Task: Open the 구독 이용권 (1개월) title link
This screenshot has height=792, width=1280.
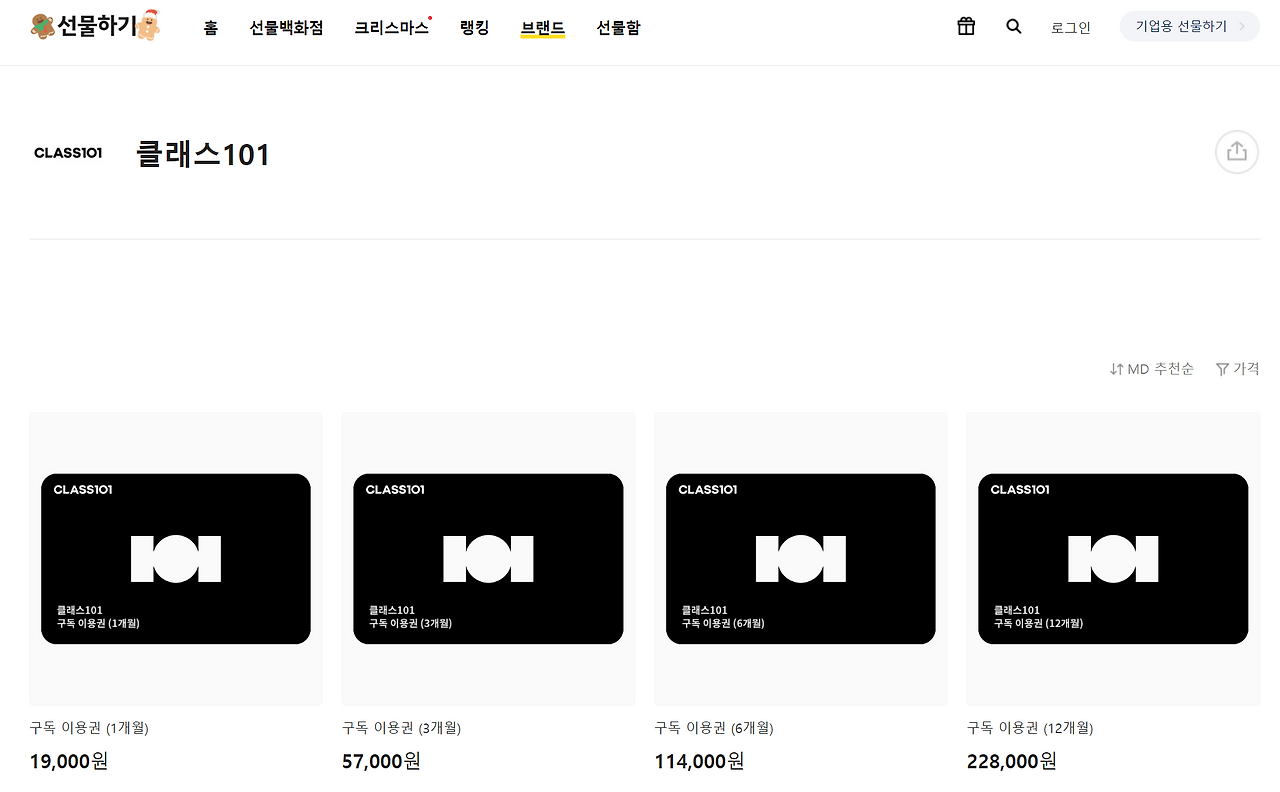Action: 89,728
